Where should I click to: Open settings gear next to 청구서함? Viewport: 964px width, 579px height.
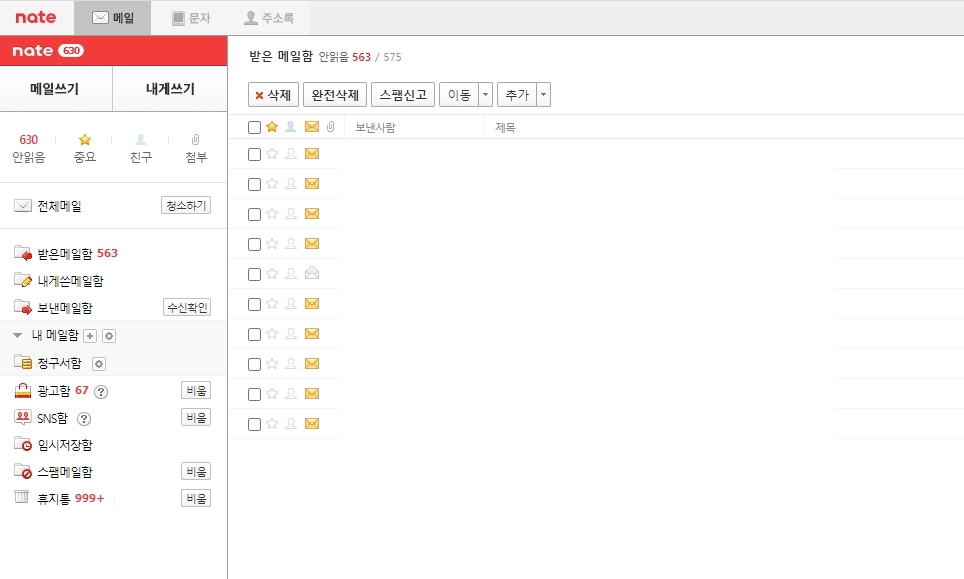[x=97, y=364]
